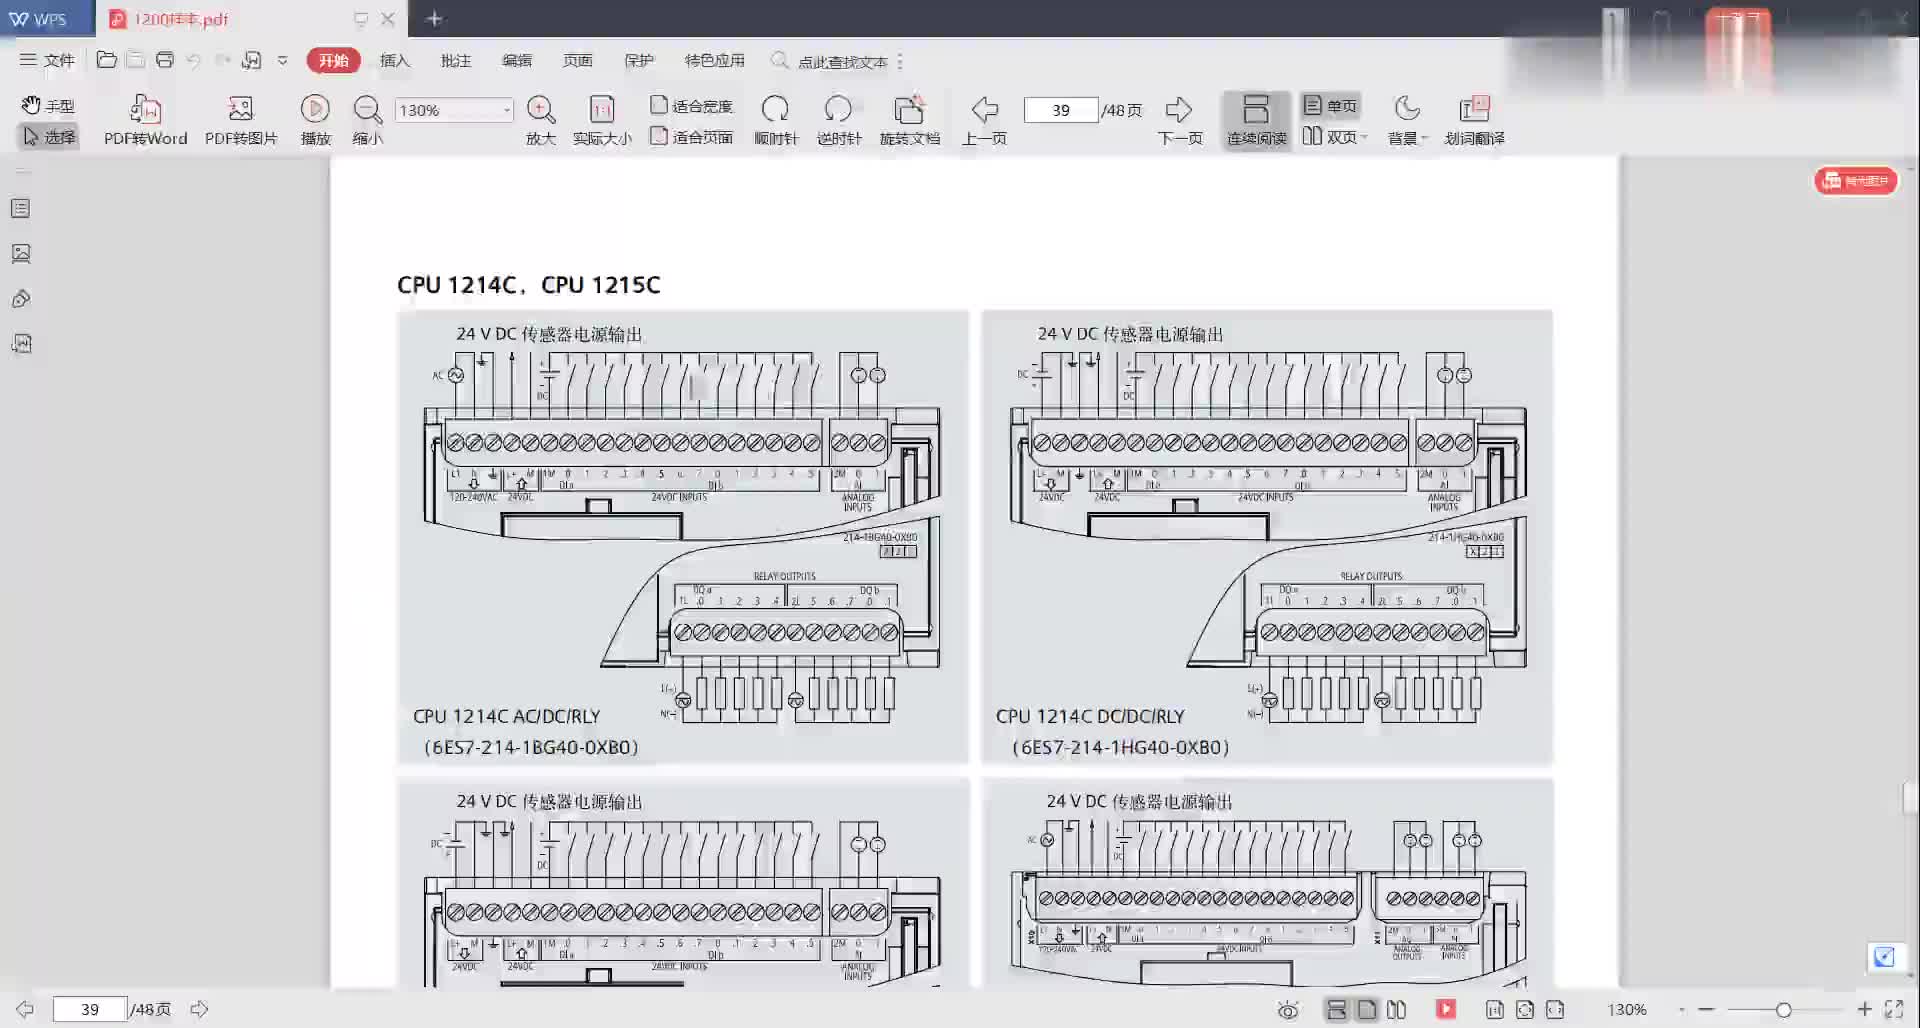The height and width of the screenshot is (1028, 1920).
Task: Open more options next to search box
Action: [x=901, y=61]
